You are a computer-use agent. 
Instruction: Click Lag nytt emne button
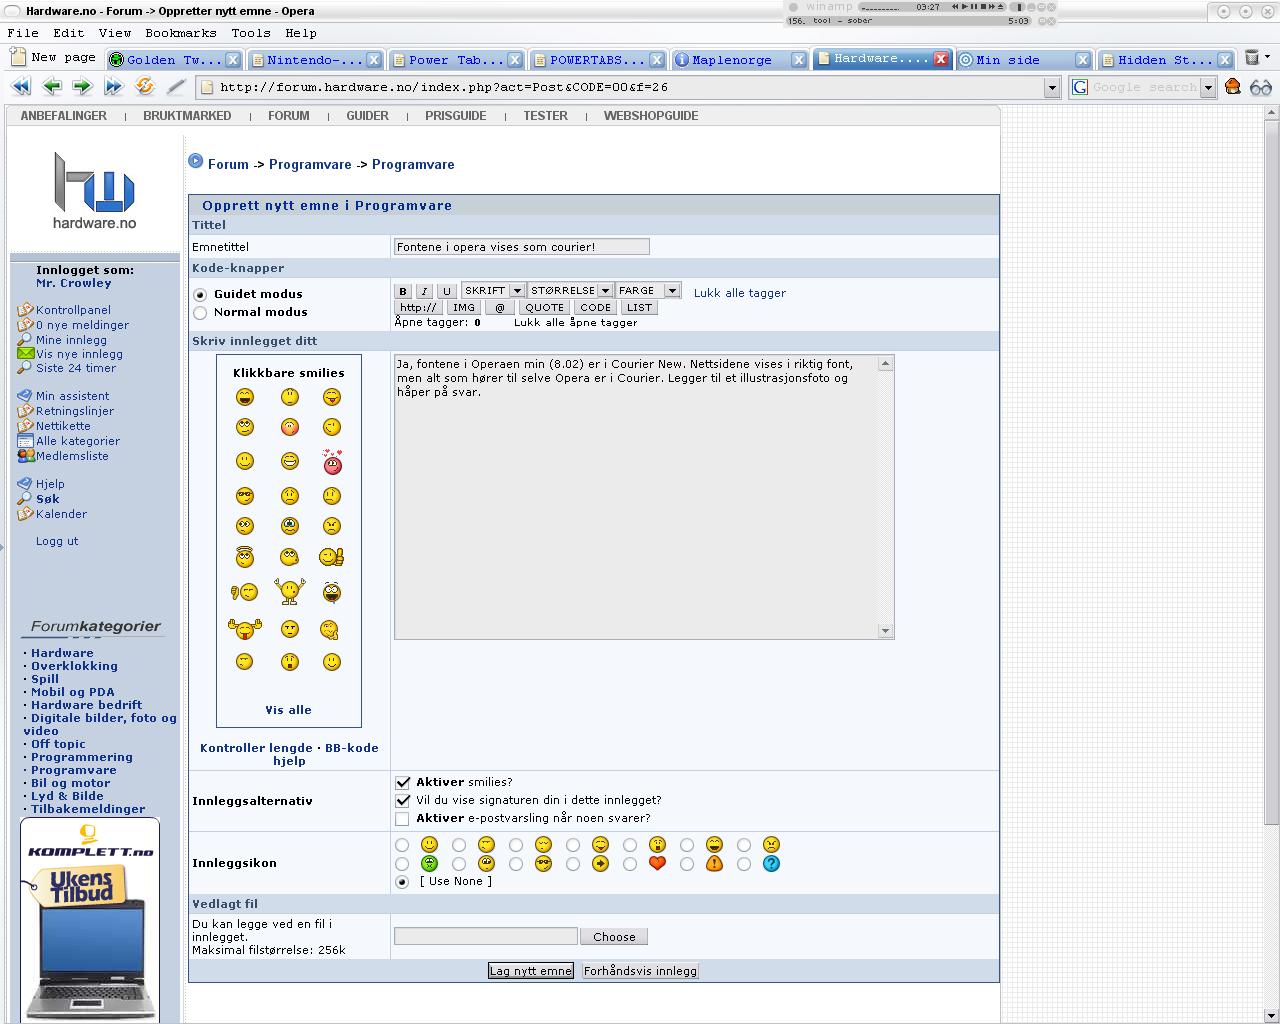coord(531,971)
